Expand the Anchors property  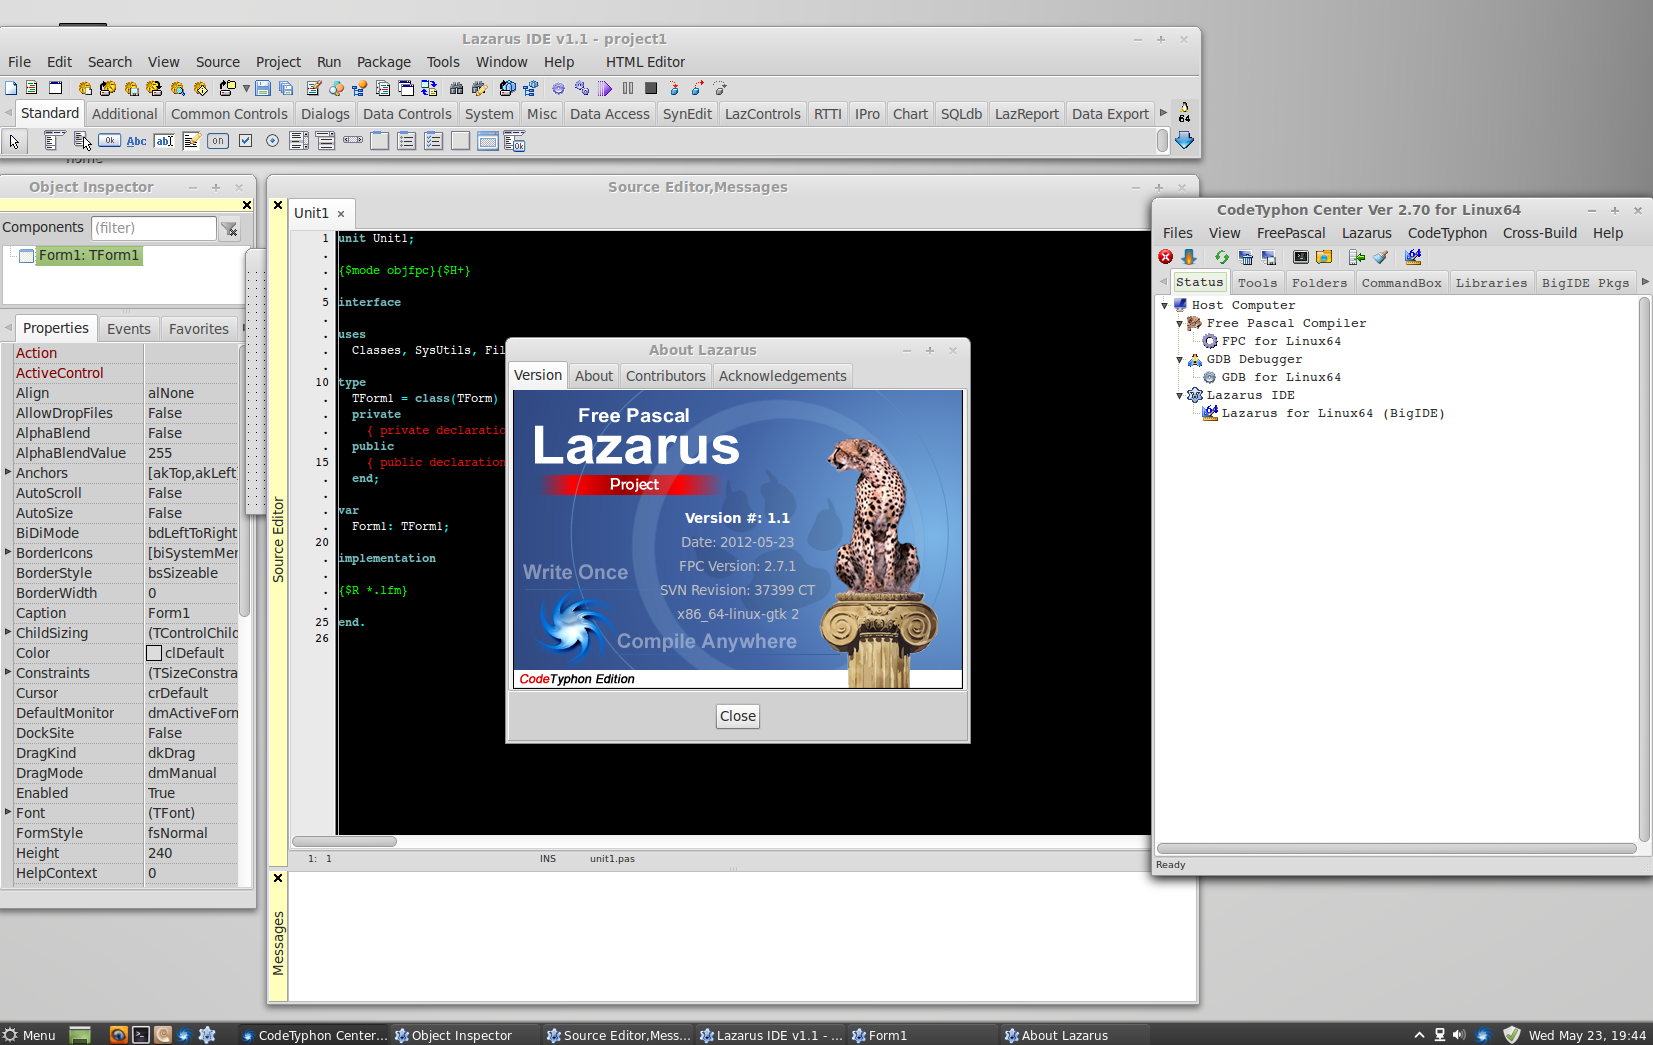tap(8, 472)
